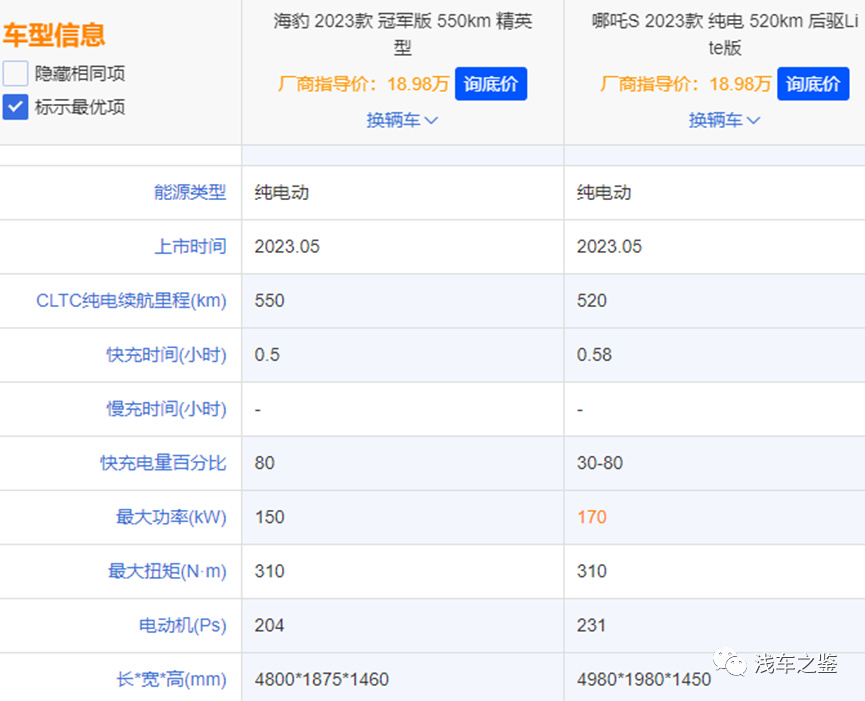Select the 520 range value cell

point(715,301)
